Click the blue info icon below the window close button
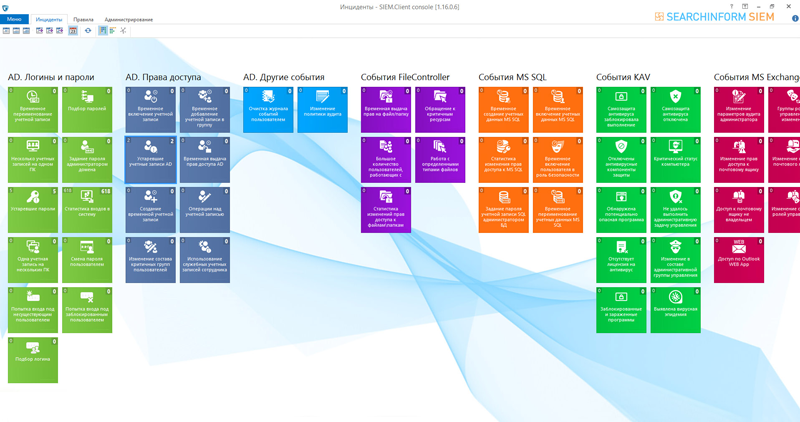The image size is (800, 422). tap(795, 18)
